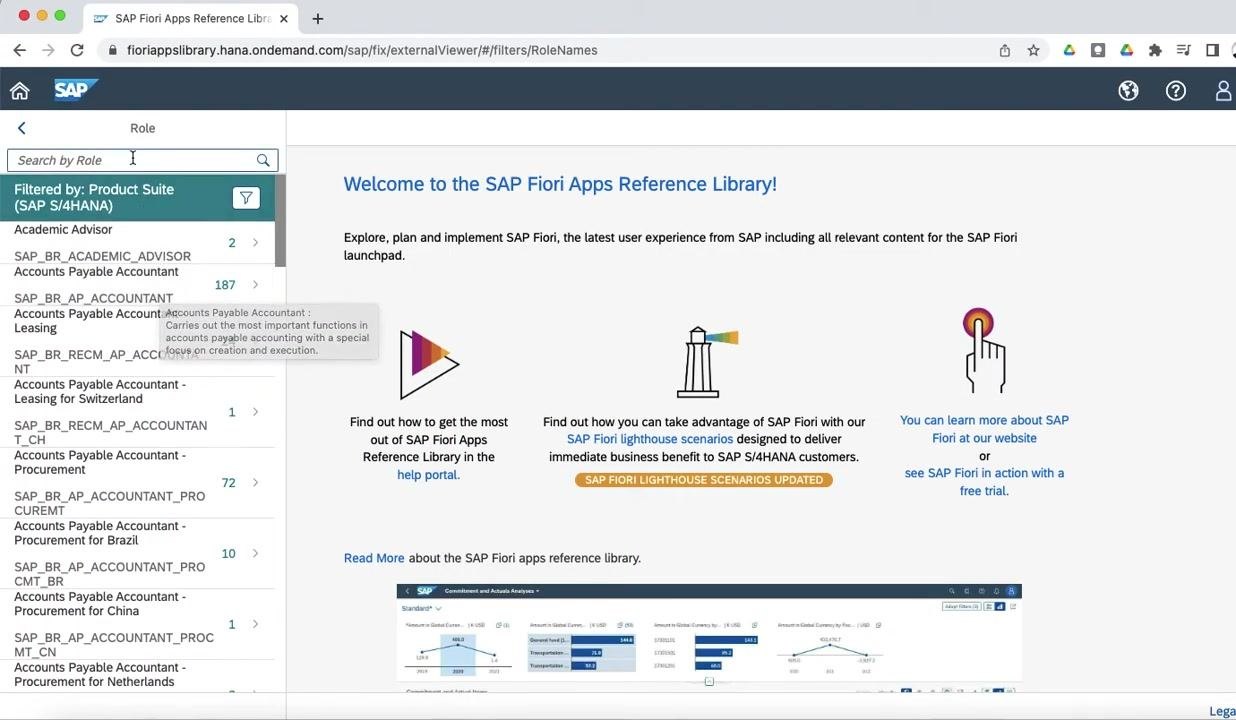
Task: Navigate back from the Role list
Action: click(22, 128)
